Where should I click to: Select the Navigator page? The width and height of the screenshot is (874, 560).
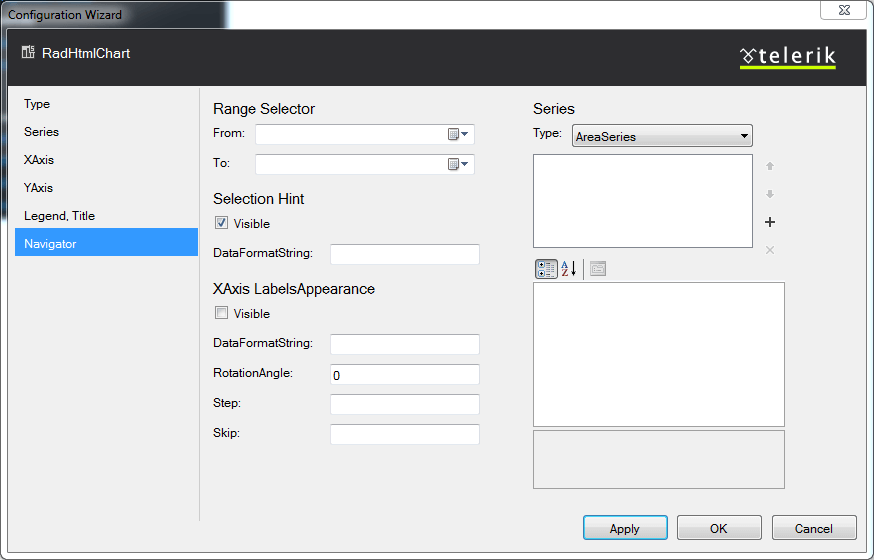tap(106, 242)
